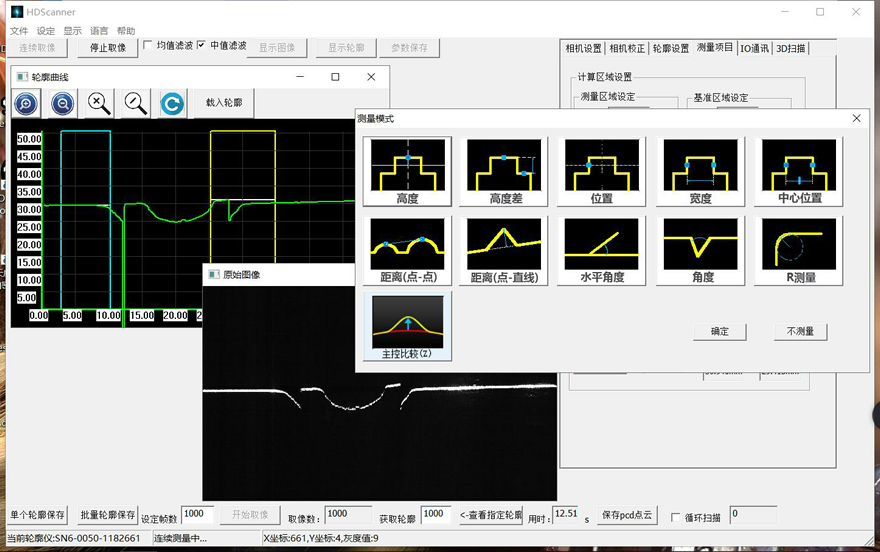Uncheck the 中值滤波 median filter checkbox
Image resolution: width=880 pixels, height=552 pixels.
(x=201, y=45)
